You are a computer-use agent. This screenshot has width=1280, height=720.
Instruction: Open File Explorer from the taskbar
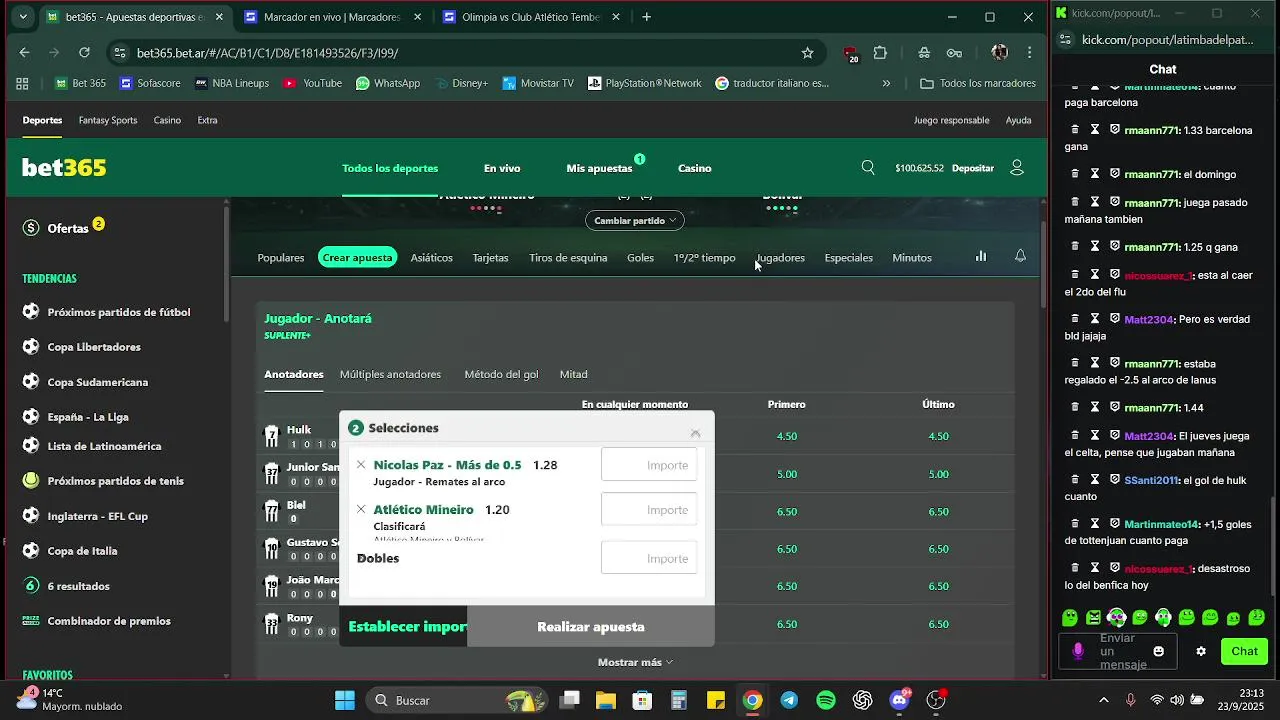(606, 700)
